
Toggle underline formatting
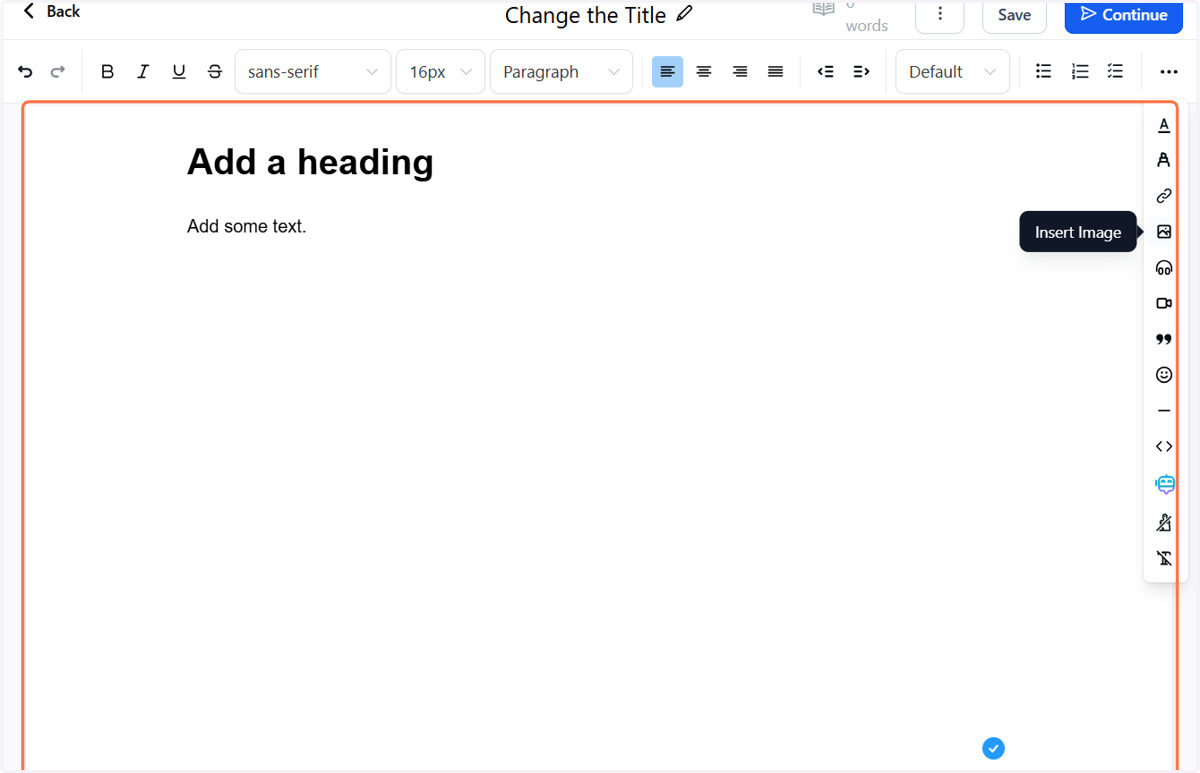[179, 72]
